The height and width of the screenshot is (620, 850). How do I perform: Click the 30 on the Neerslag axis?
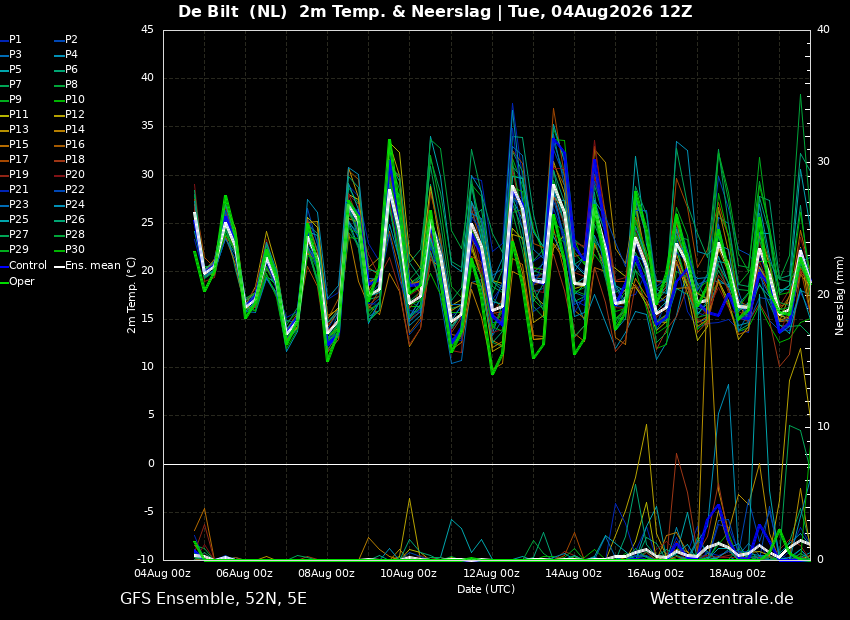(x=823, y=162)
